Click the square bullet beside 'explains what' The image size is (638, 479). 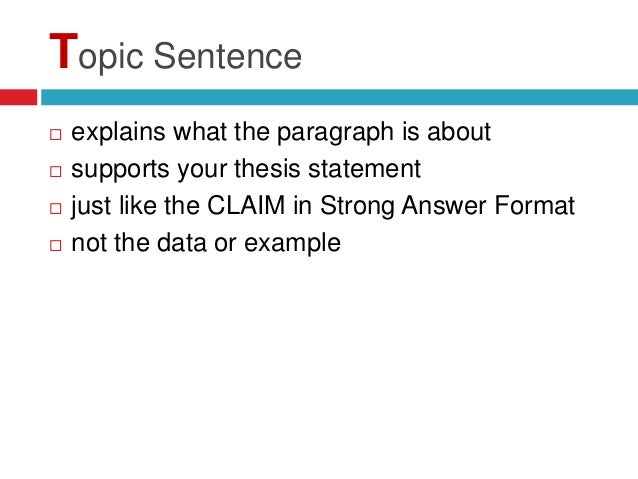(56, 134)
